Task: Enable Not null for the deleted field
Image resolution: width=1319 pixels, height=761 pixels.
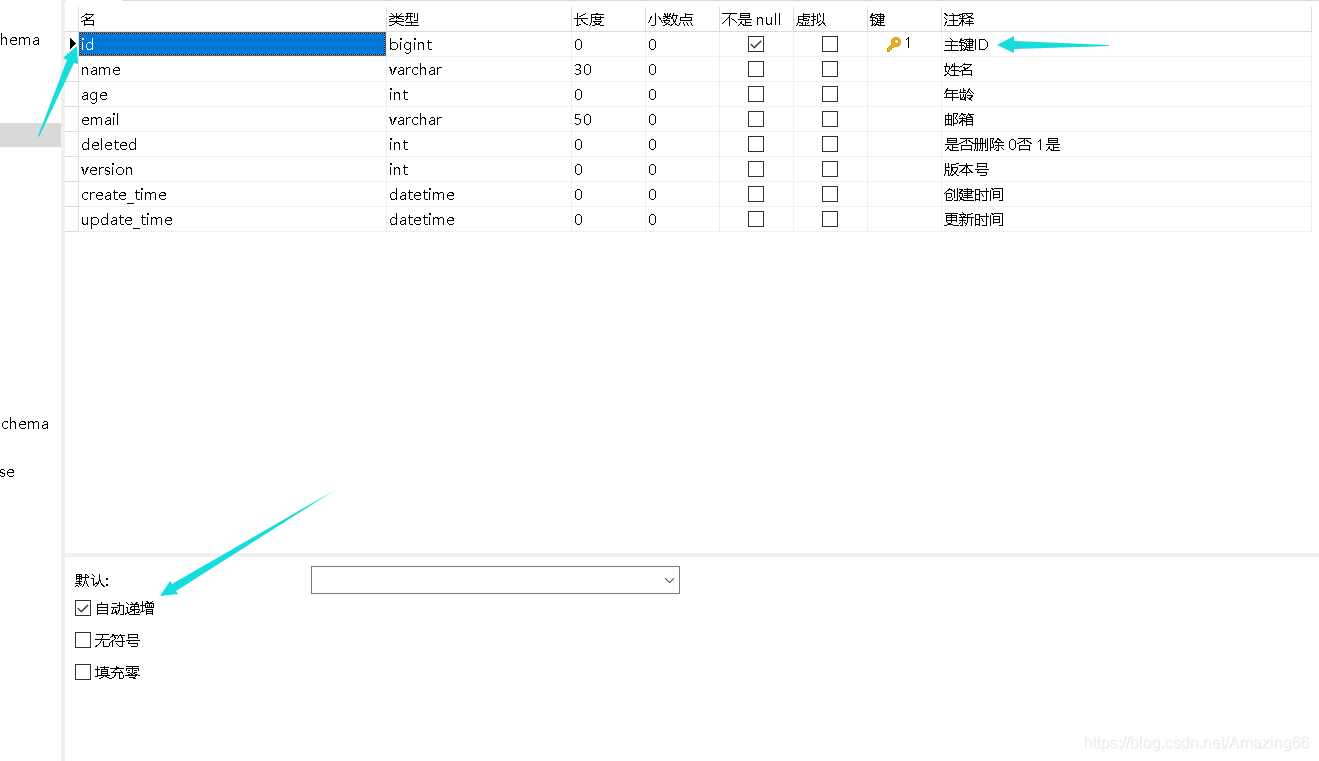Action: click(756, 144)
